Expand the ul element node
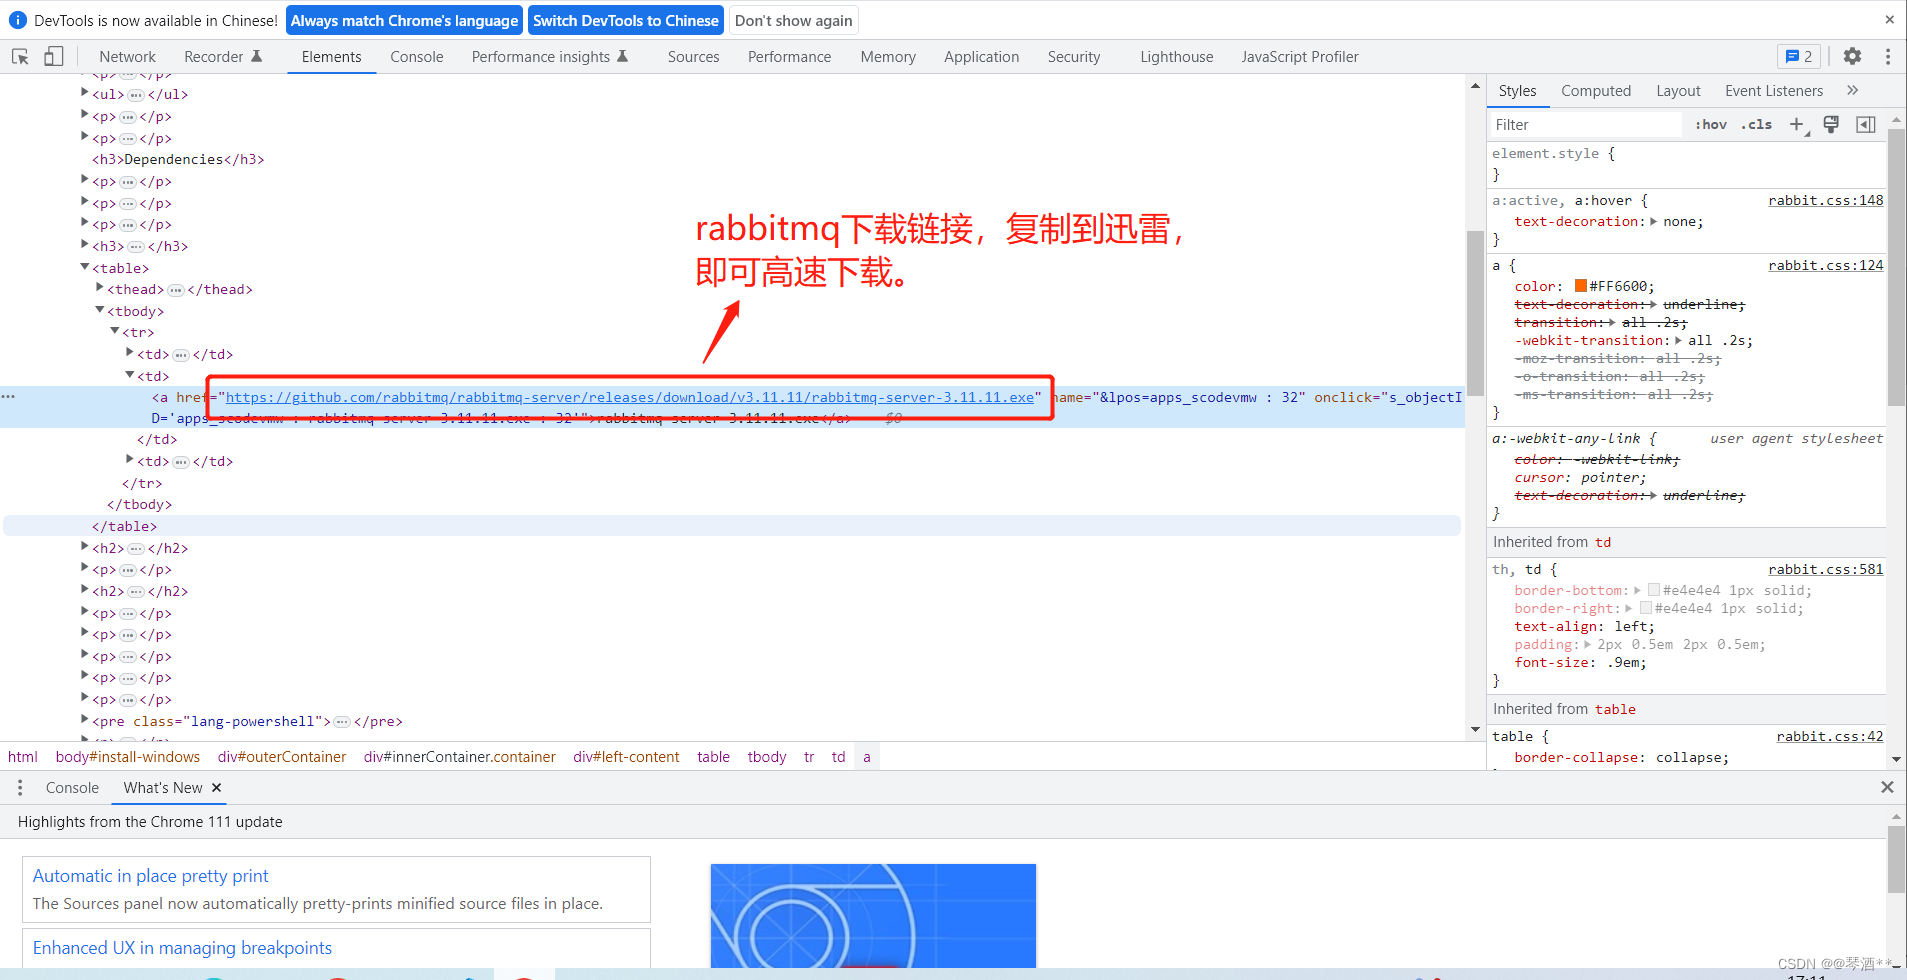The height and width of the screenshot is (980, 1907). tap(85, 94)
